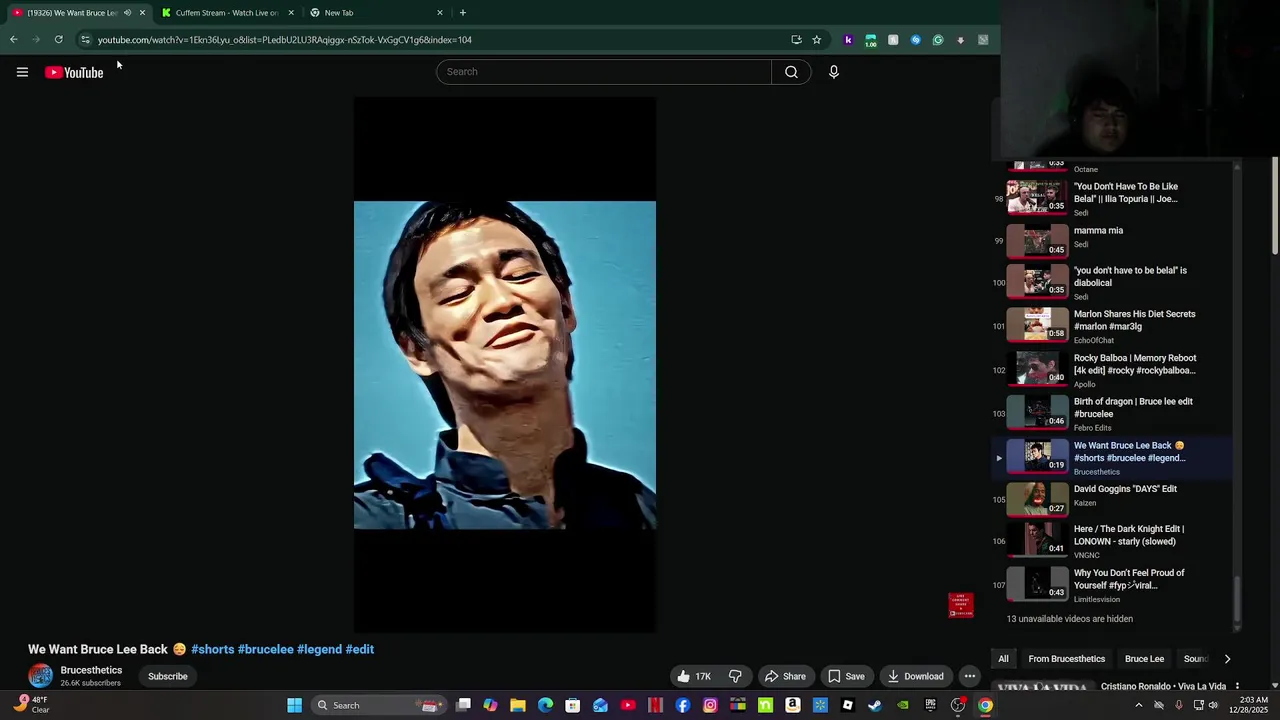
Task: Open 'you don't have to be belal is diabolical' video
Action: (1110, 283)
